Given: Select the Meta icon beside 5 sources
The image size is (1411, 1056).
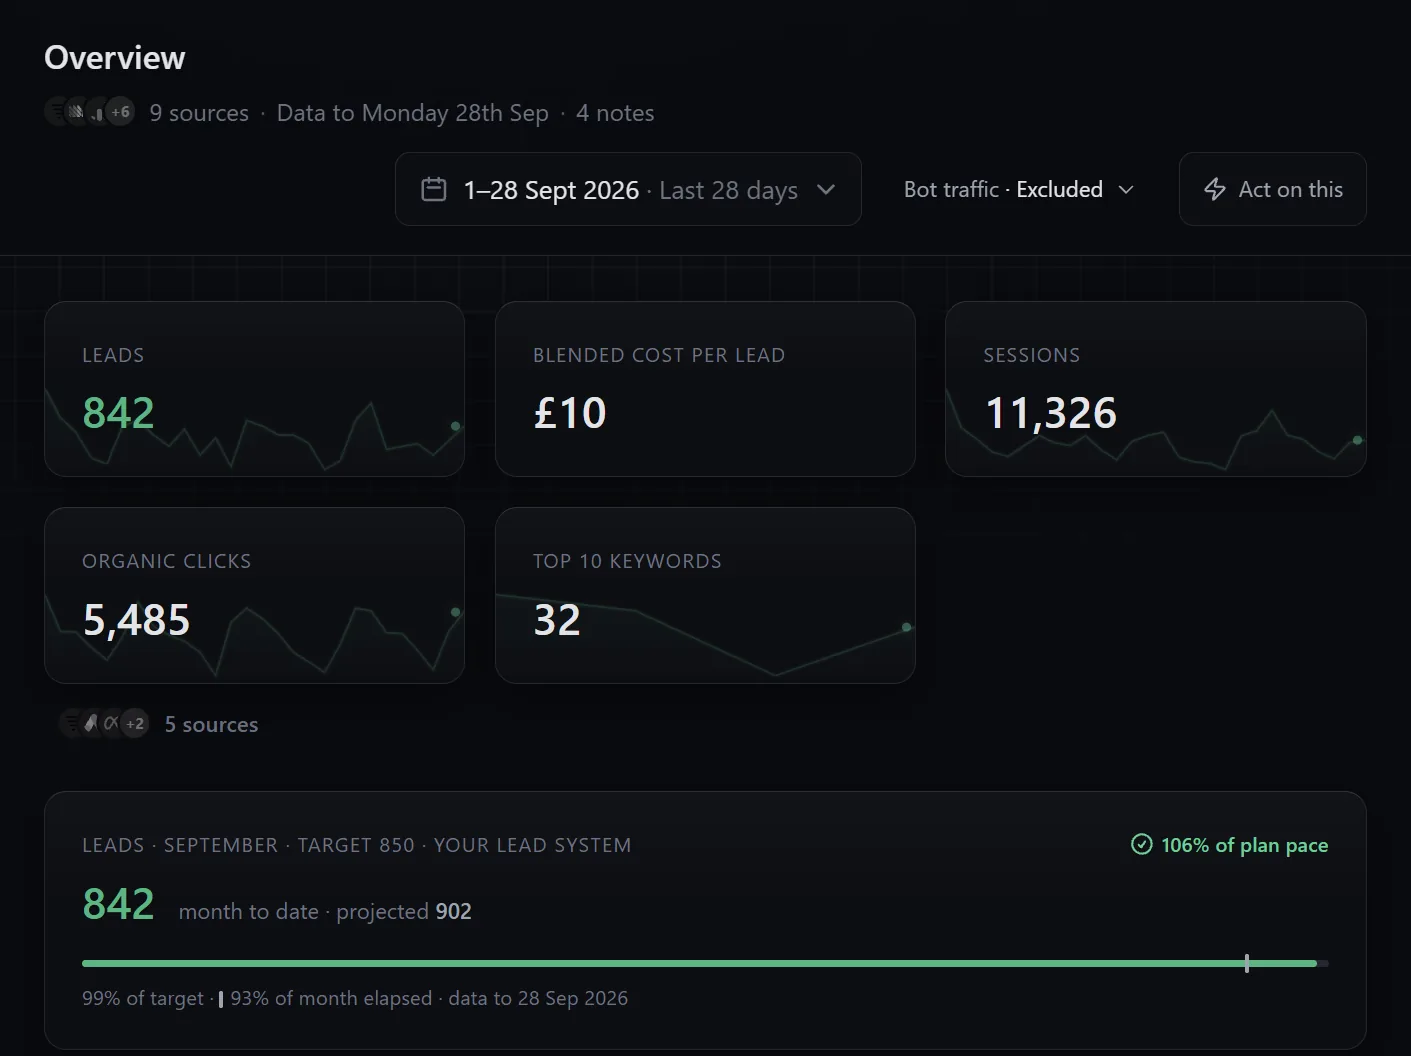Looking at the screenshot, I should tap(111, 723).
